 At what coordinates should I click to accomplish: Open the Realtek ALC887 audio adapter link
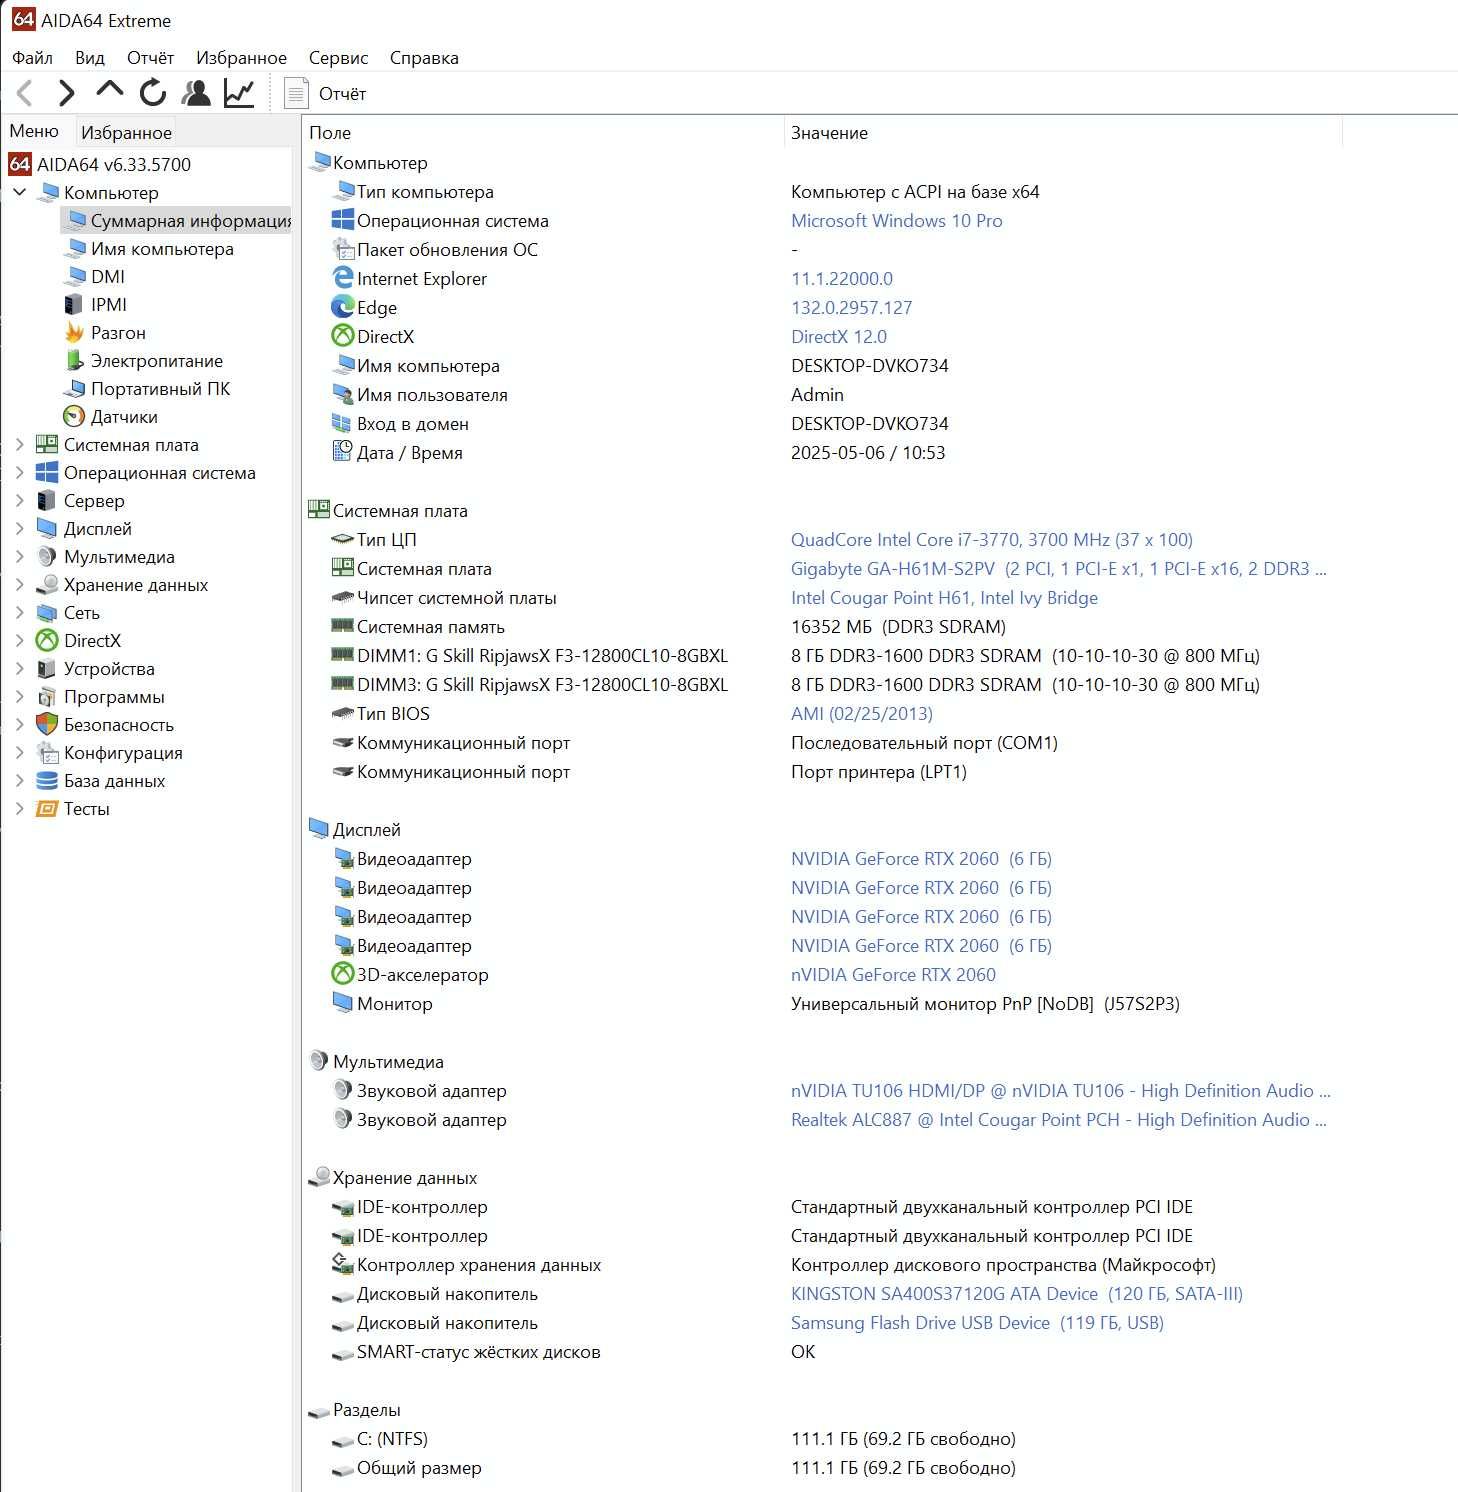click(1058, 1119)
